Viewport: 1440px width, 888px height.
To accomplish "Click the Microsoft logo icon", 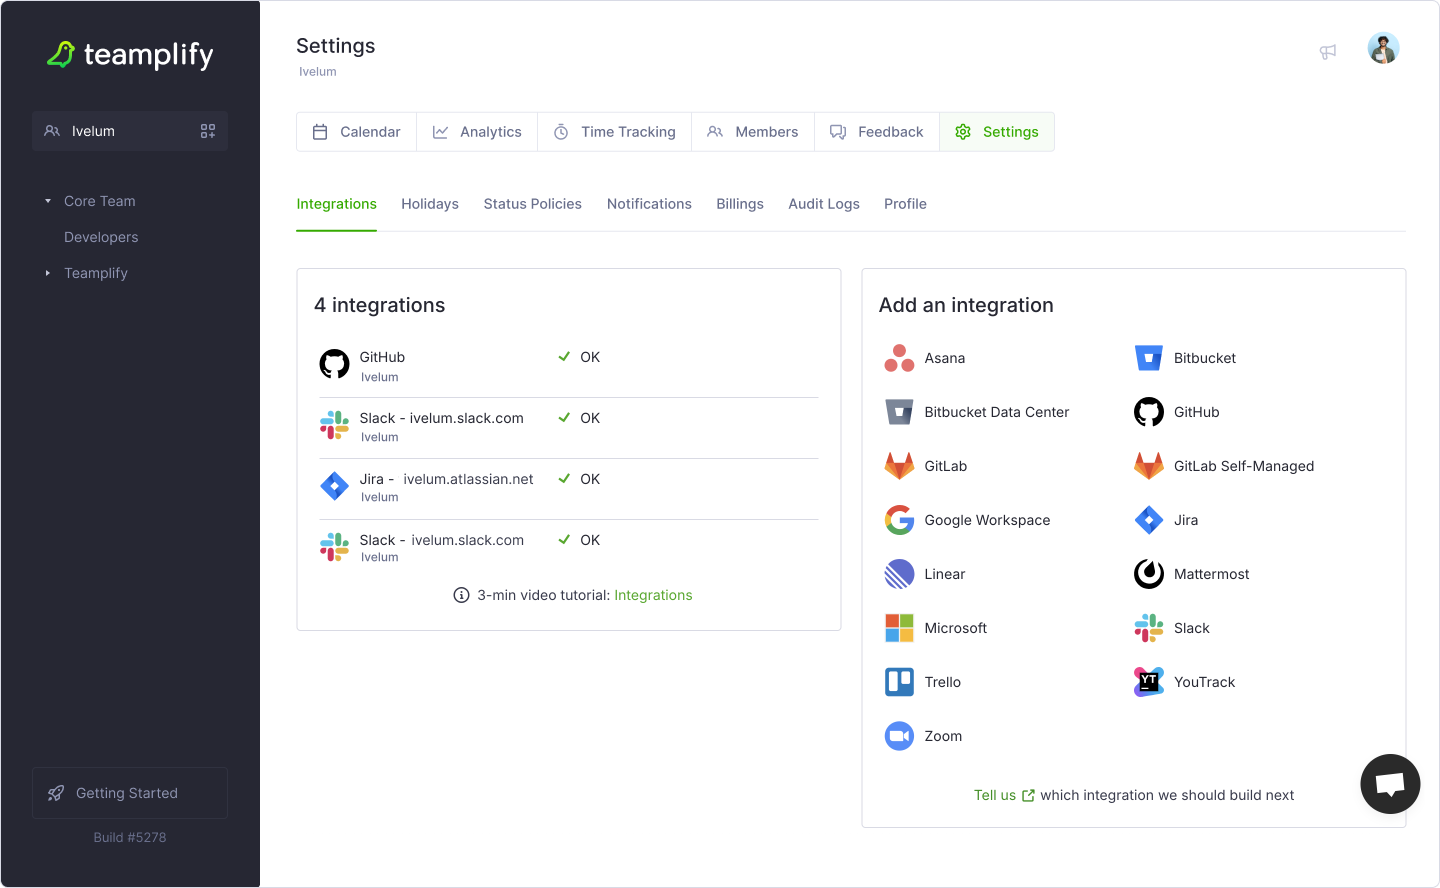I will [899, 628].
